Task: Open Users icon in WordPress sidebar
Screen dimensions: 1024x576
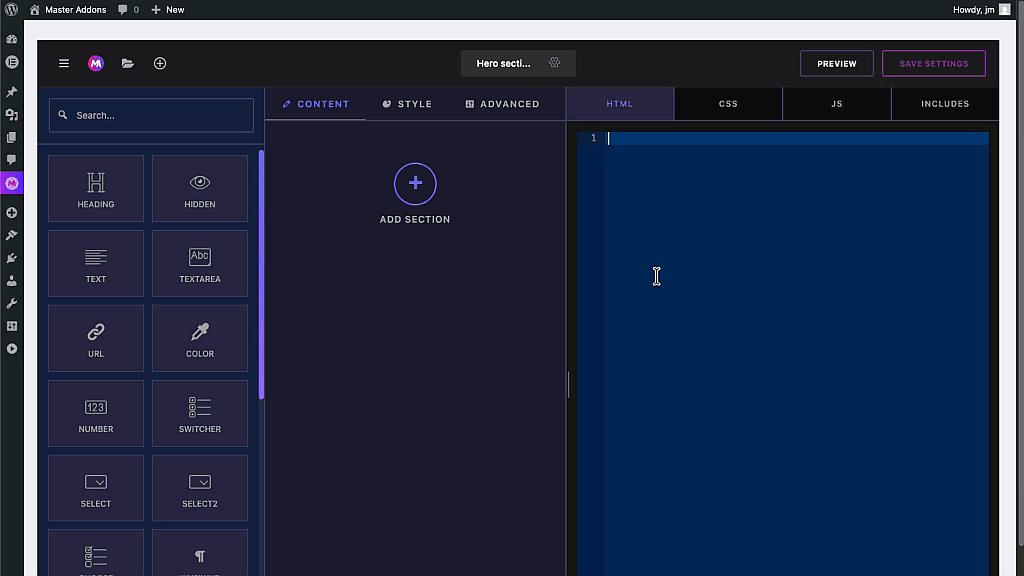Action: pyautogui.click(x=12, y=281)
